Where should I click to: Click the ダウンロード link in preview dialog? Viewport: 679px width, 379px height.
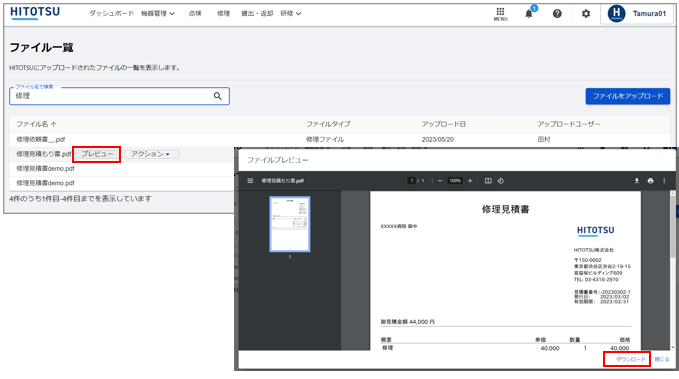[x=630, y=359]
